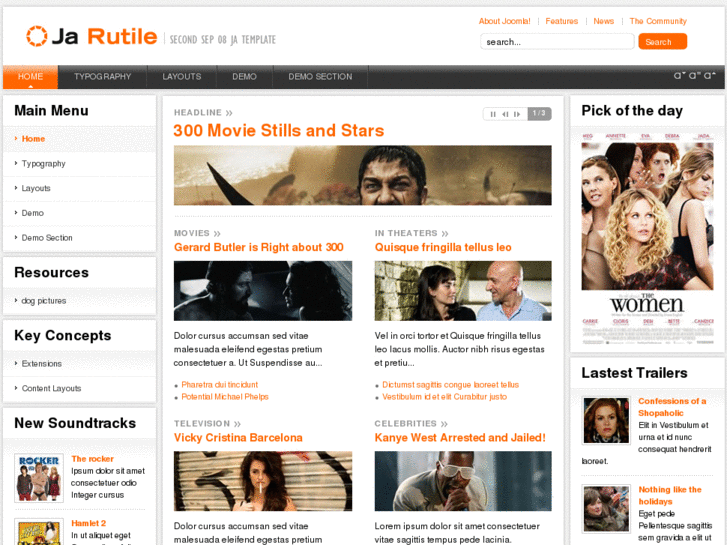Viewport: 727px width, 545px height.
Task: Open The Community link
Action: coord(658,21)
